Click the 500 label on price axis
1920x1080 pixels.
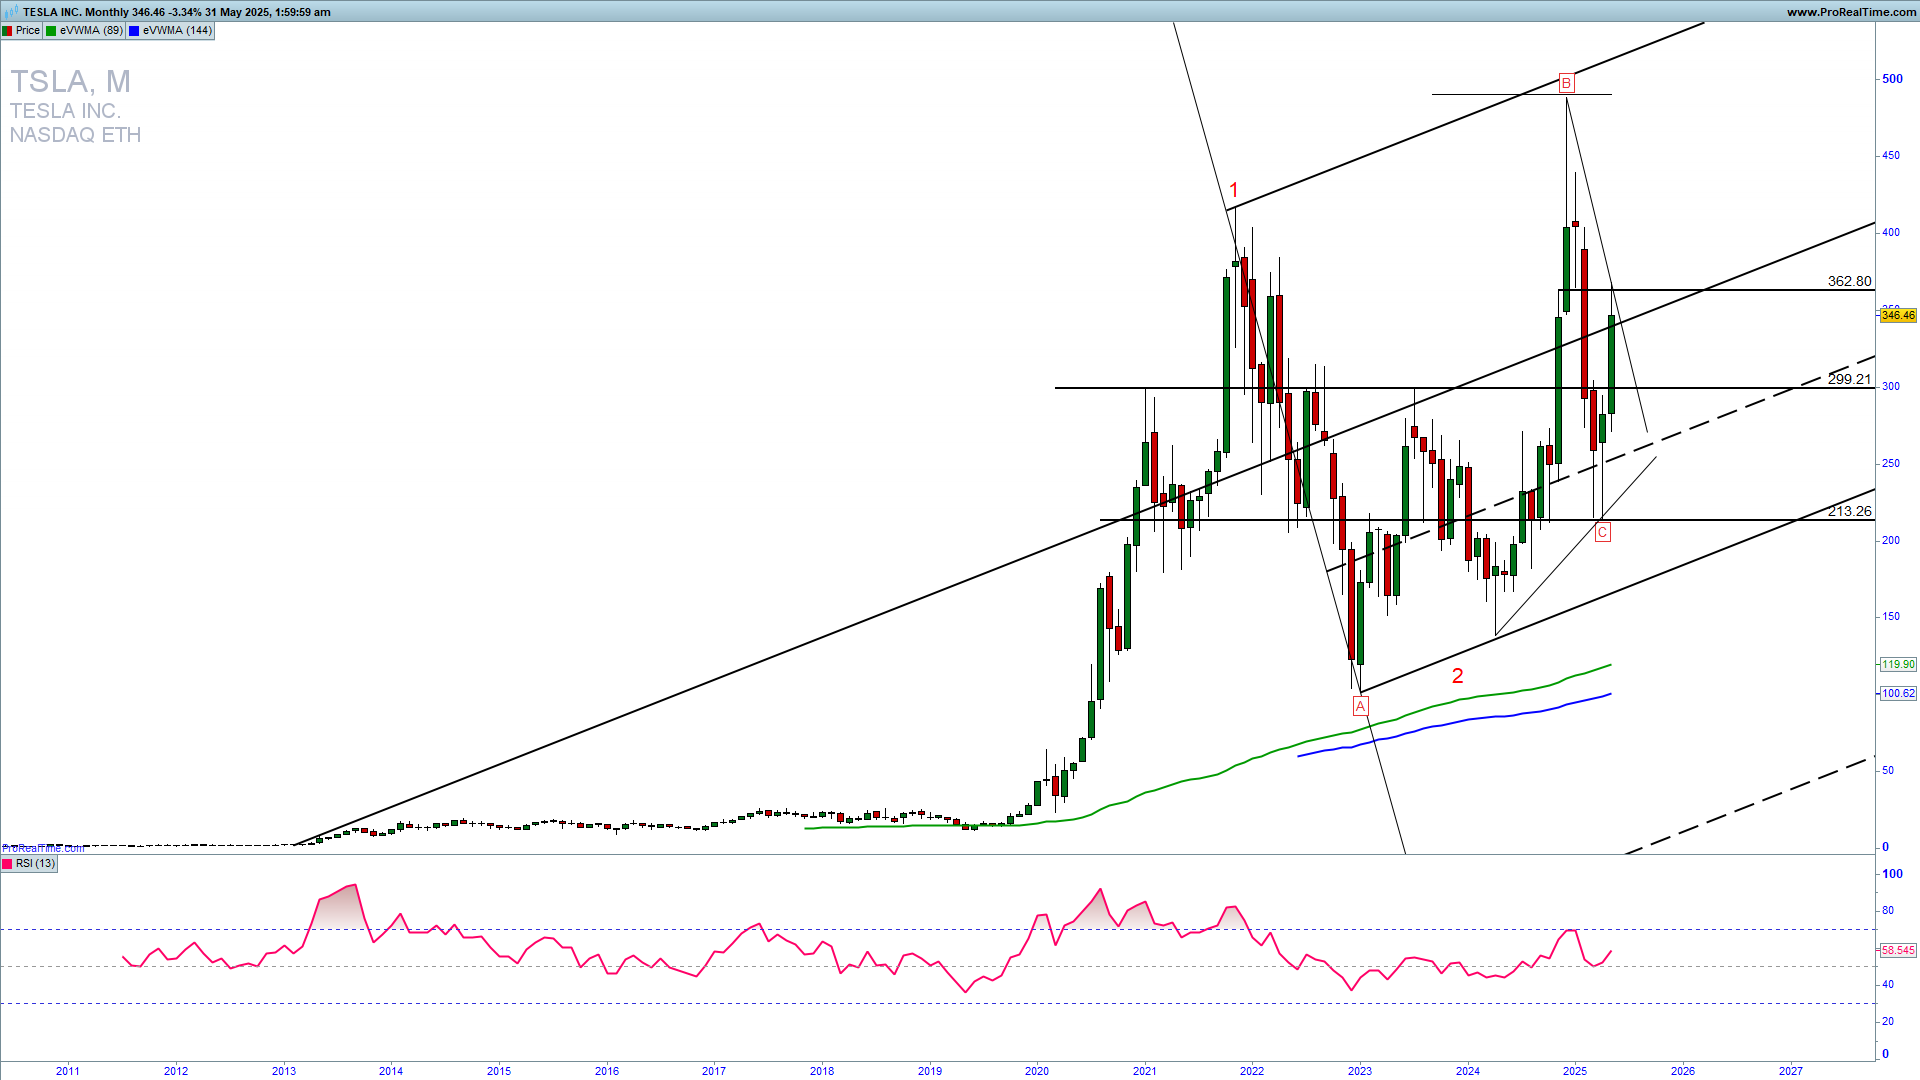tap(1892, 79)
